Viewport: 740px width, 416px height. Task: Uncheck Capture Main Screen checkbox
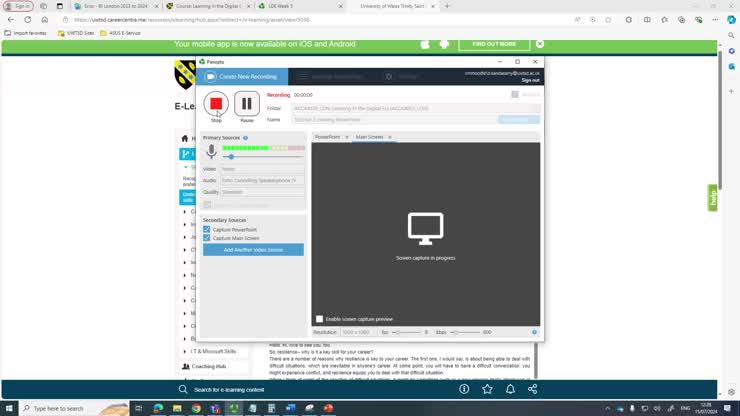tap(207, 238)
